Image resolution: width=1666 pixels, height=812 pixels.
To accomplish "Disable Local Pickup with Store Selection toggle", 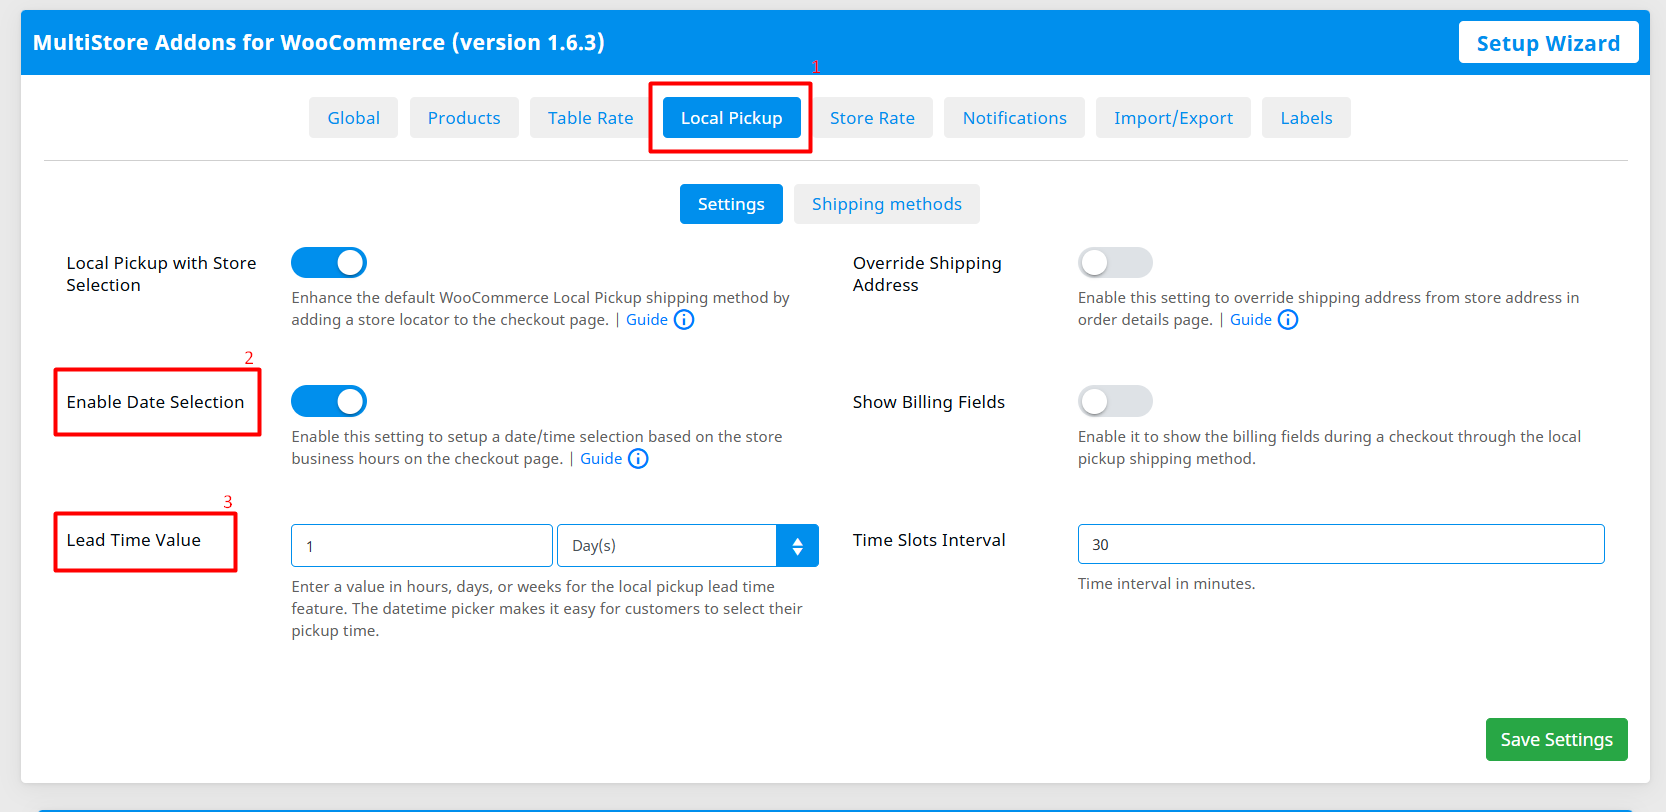I will click(x=329, y=262).
